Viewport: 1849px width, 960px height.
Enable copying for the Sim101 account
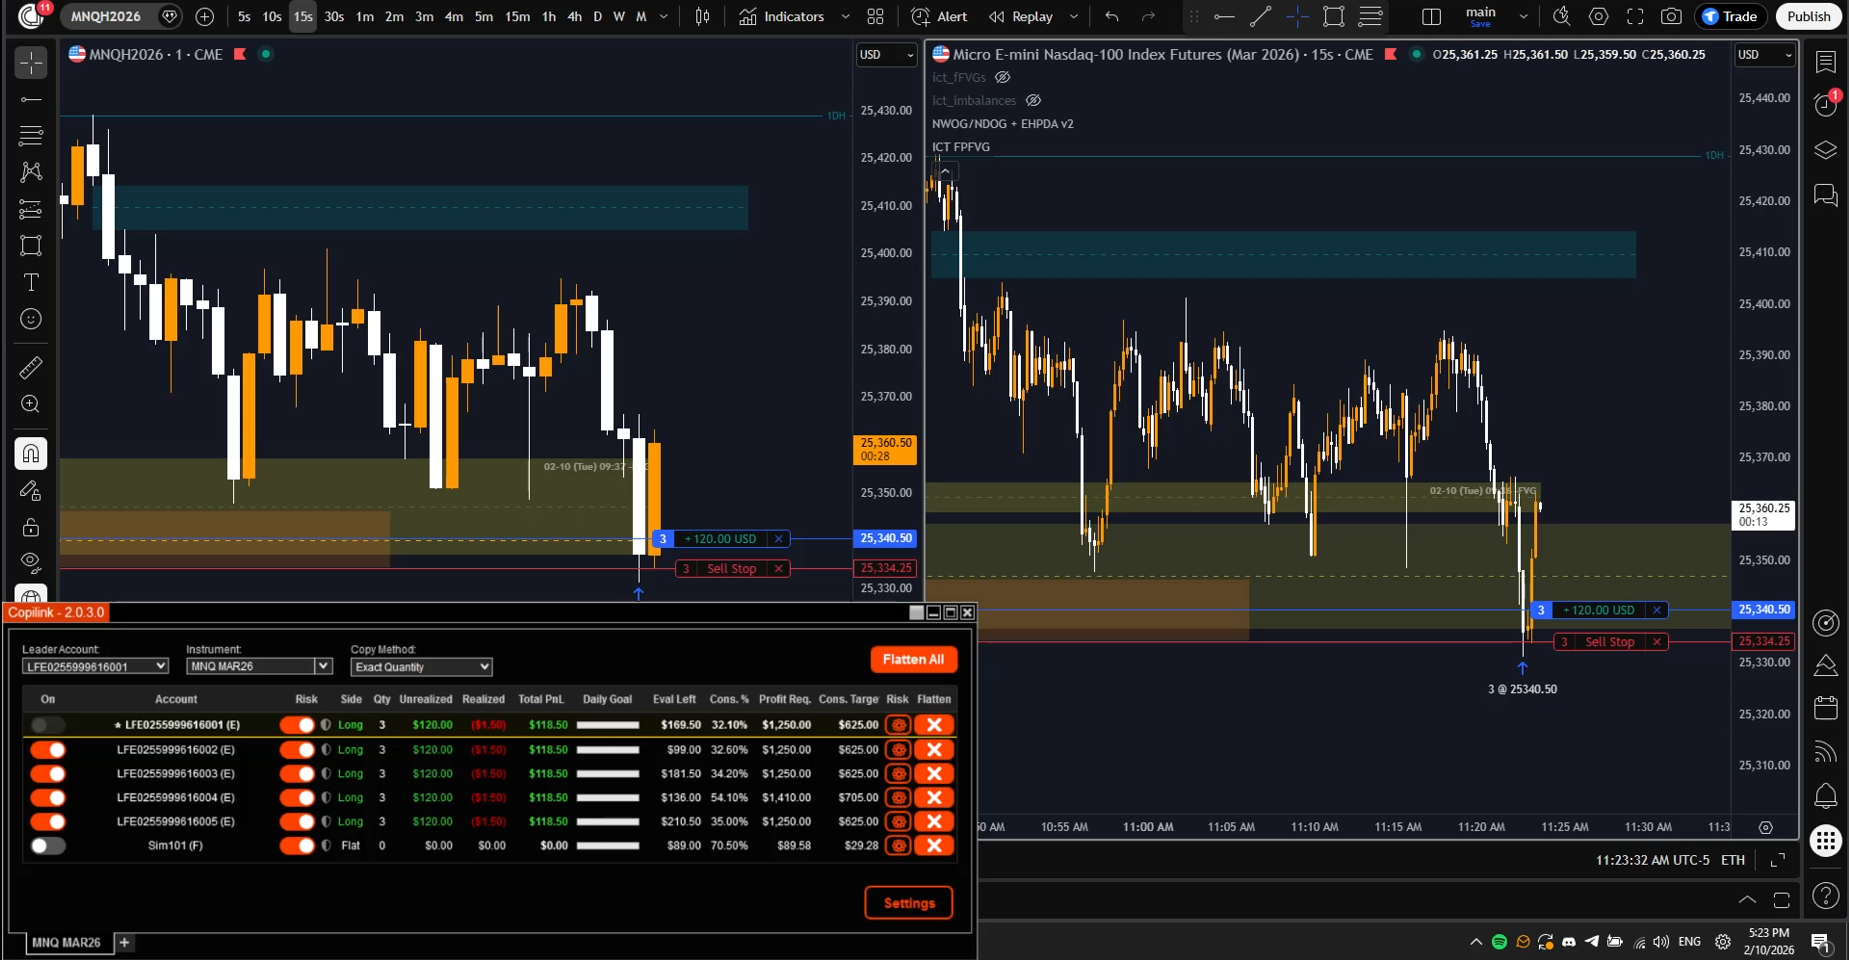point(48,845)
